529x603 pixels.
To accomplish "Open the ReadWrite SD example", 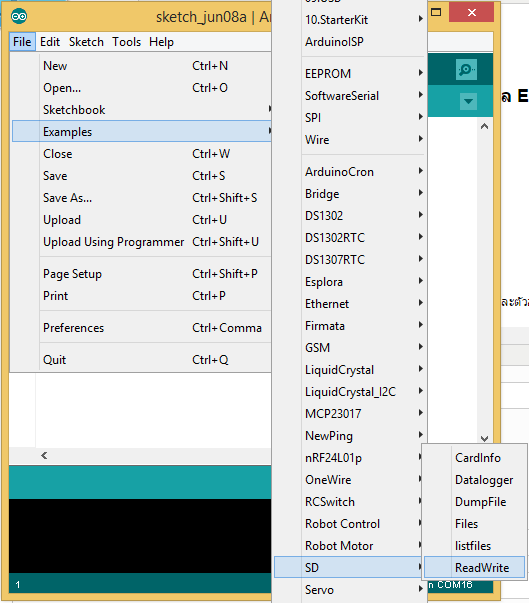I will [474, 567].
